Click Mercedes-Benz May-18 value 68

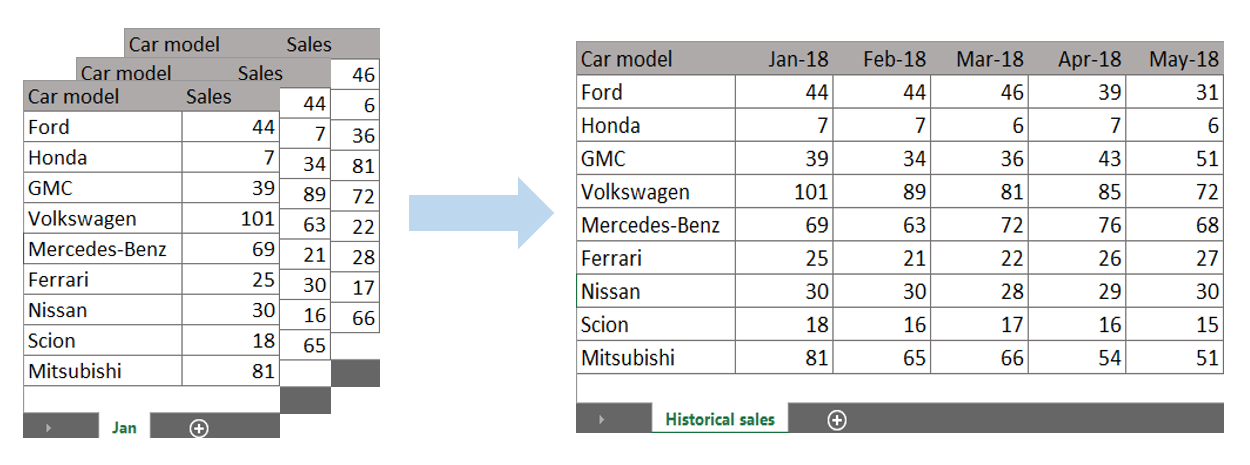[1174, 225]
